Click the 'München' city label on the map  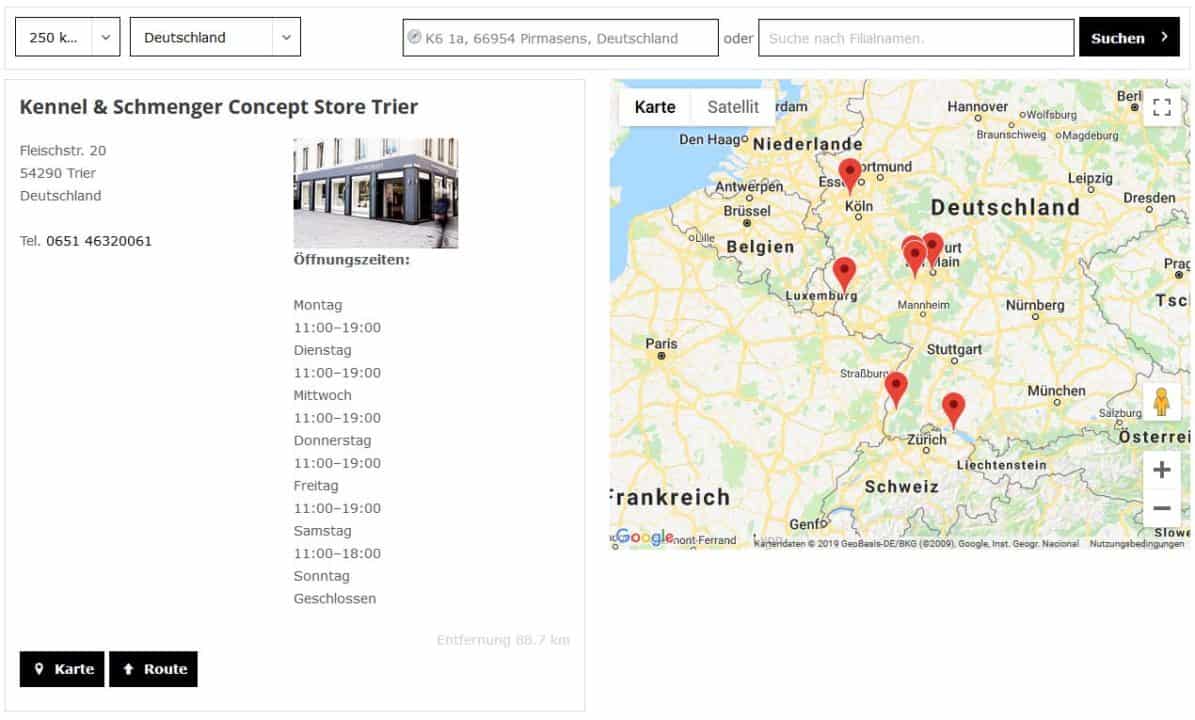(x=1056, y=391)
